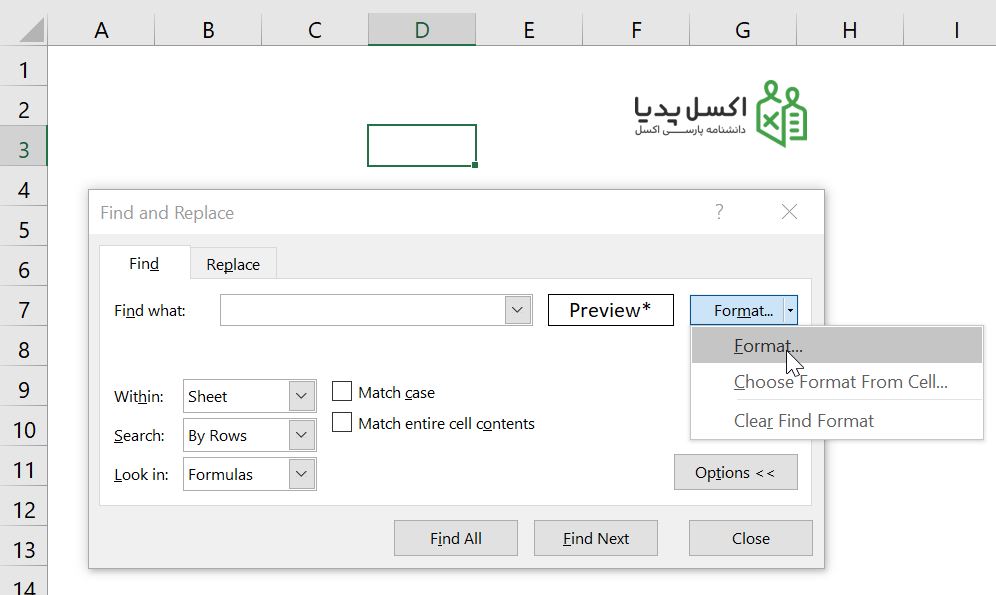996x595 pixels.
Task: Select Choose Format From Cell... menu item
Action: (x=837, y=382)
